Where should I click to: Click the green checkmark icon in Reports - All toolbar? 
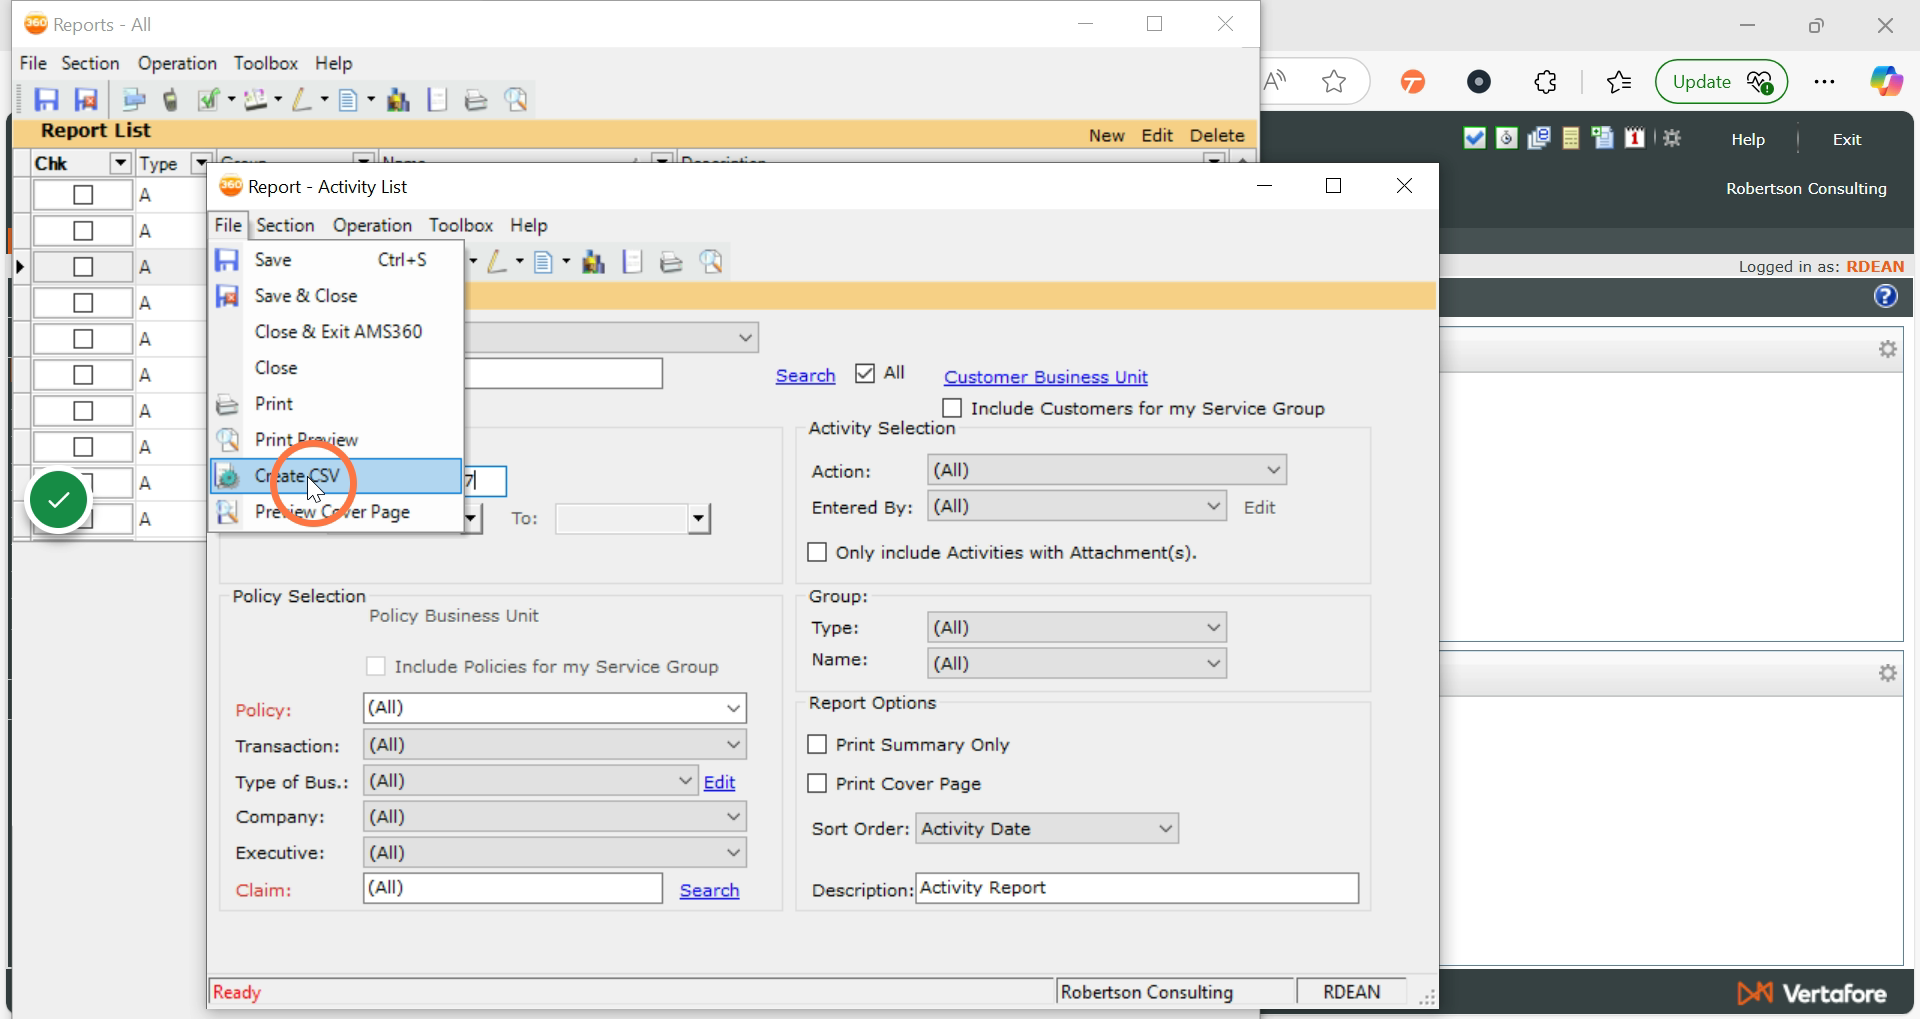[x=209, y=100]
